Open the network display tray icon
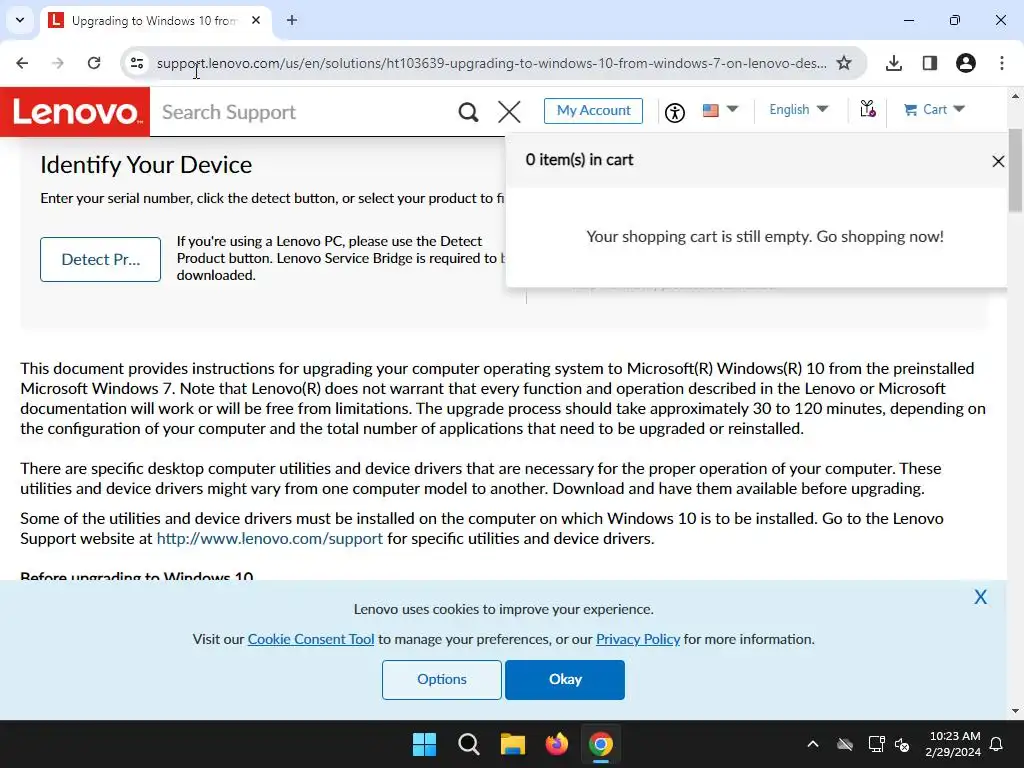Viewport: 1024px width, 768px height. 876,744
